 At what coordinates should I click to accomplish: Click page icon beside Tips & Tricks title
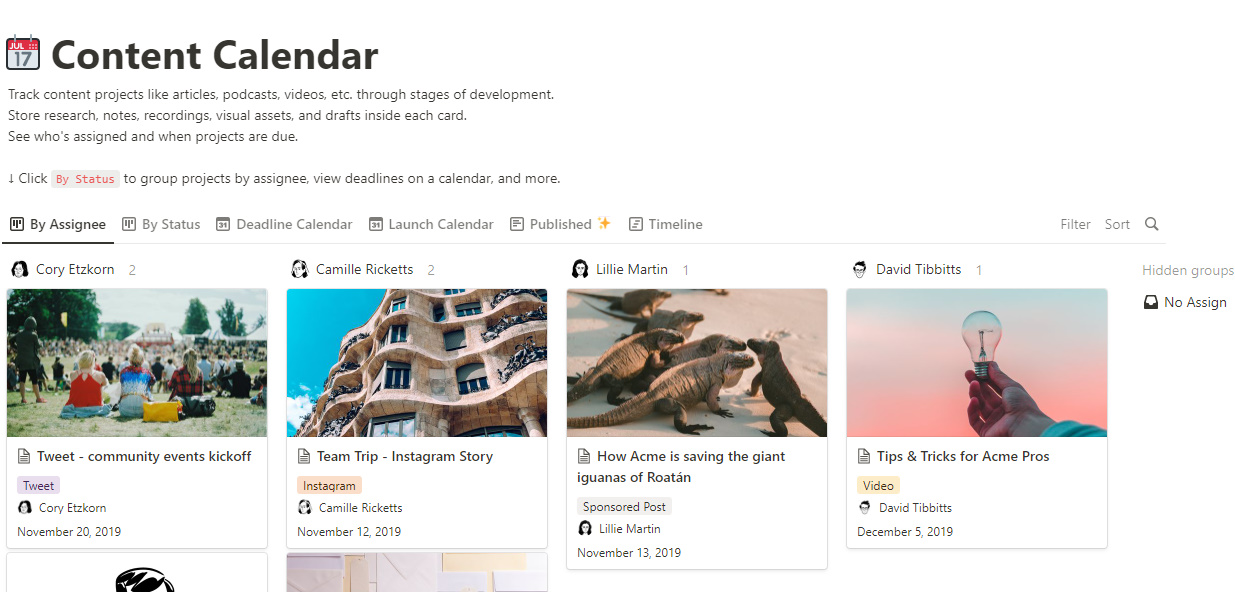point(865,456)
